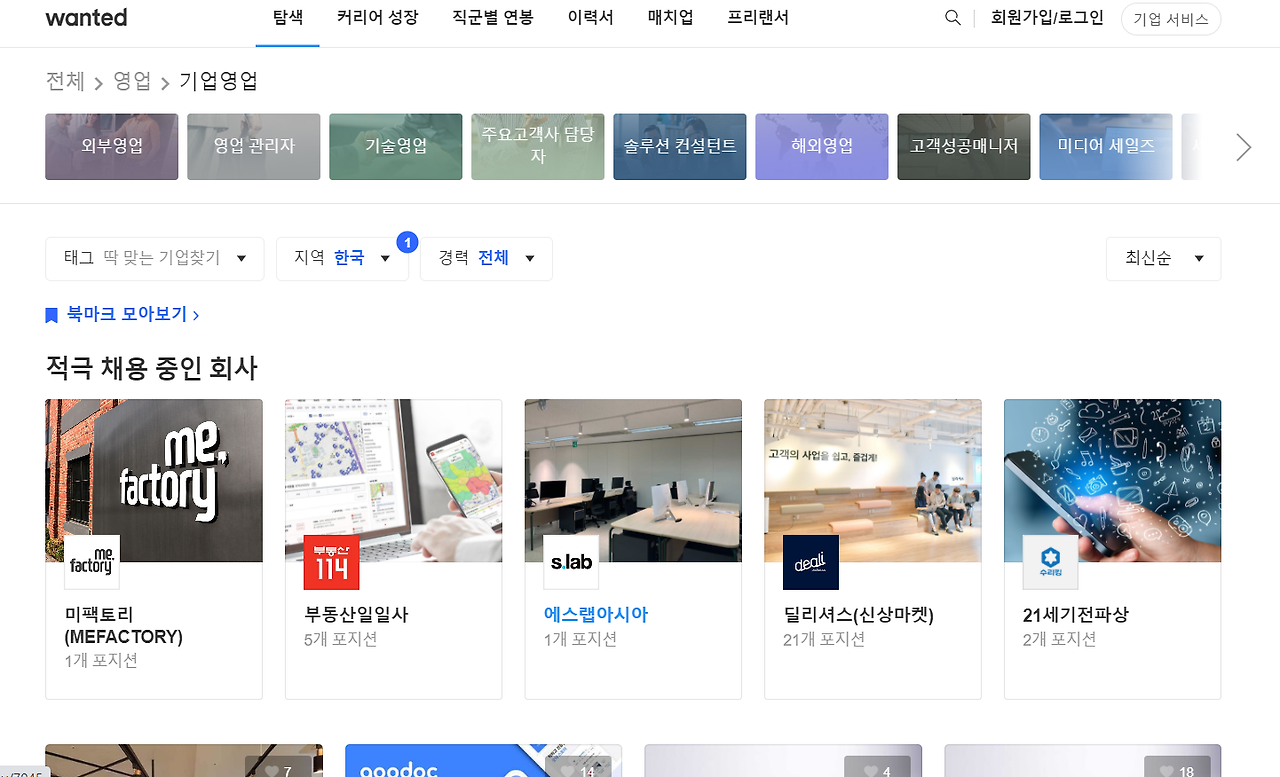Image resolution: width=1280 pixels, height=777 pixels.
Task: Open the 에스랩아시아 office photo
Action: (633, 481)
